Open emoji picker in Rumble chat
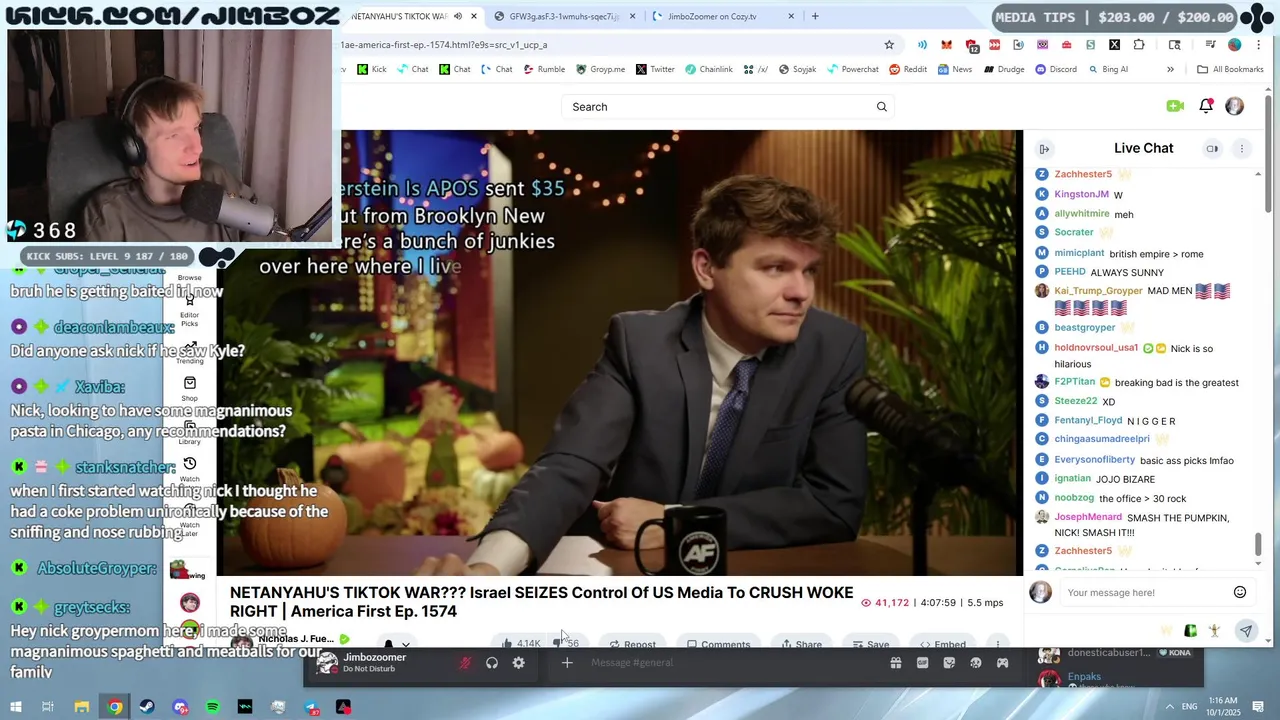 click(x=1240, y=592)
